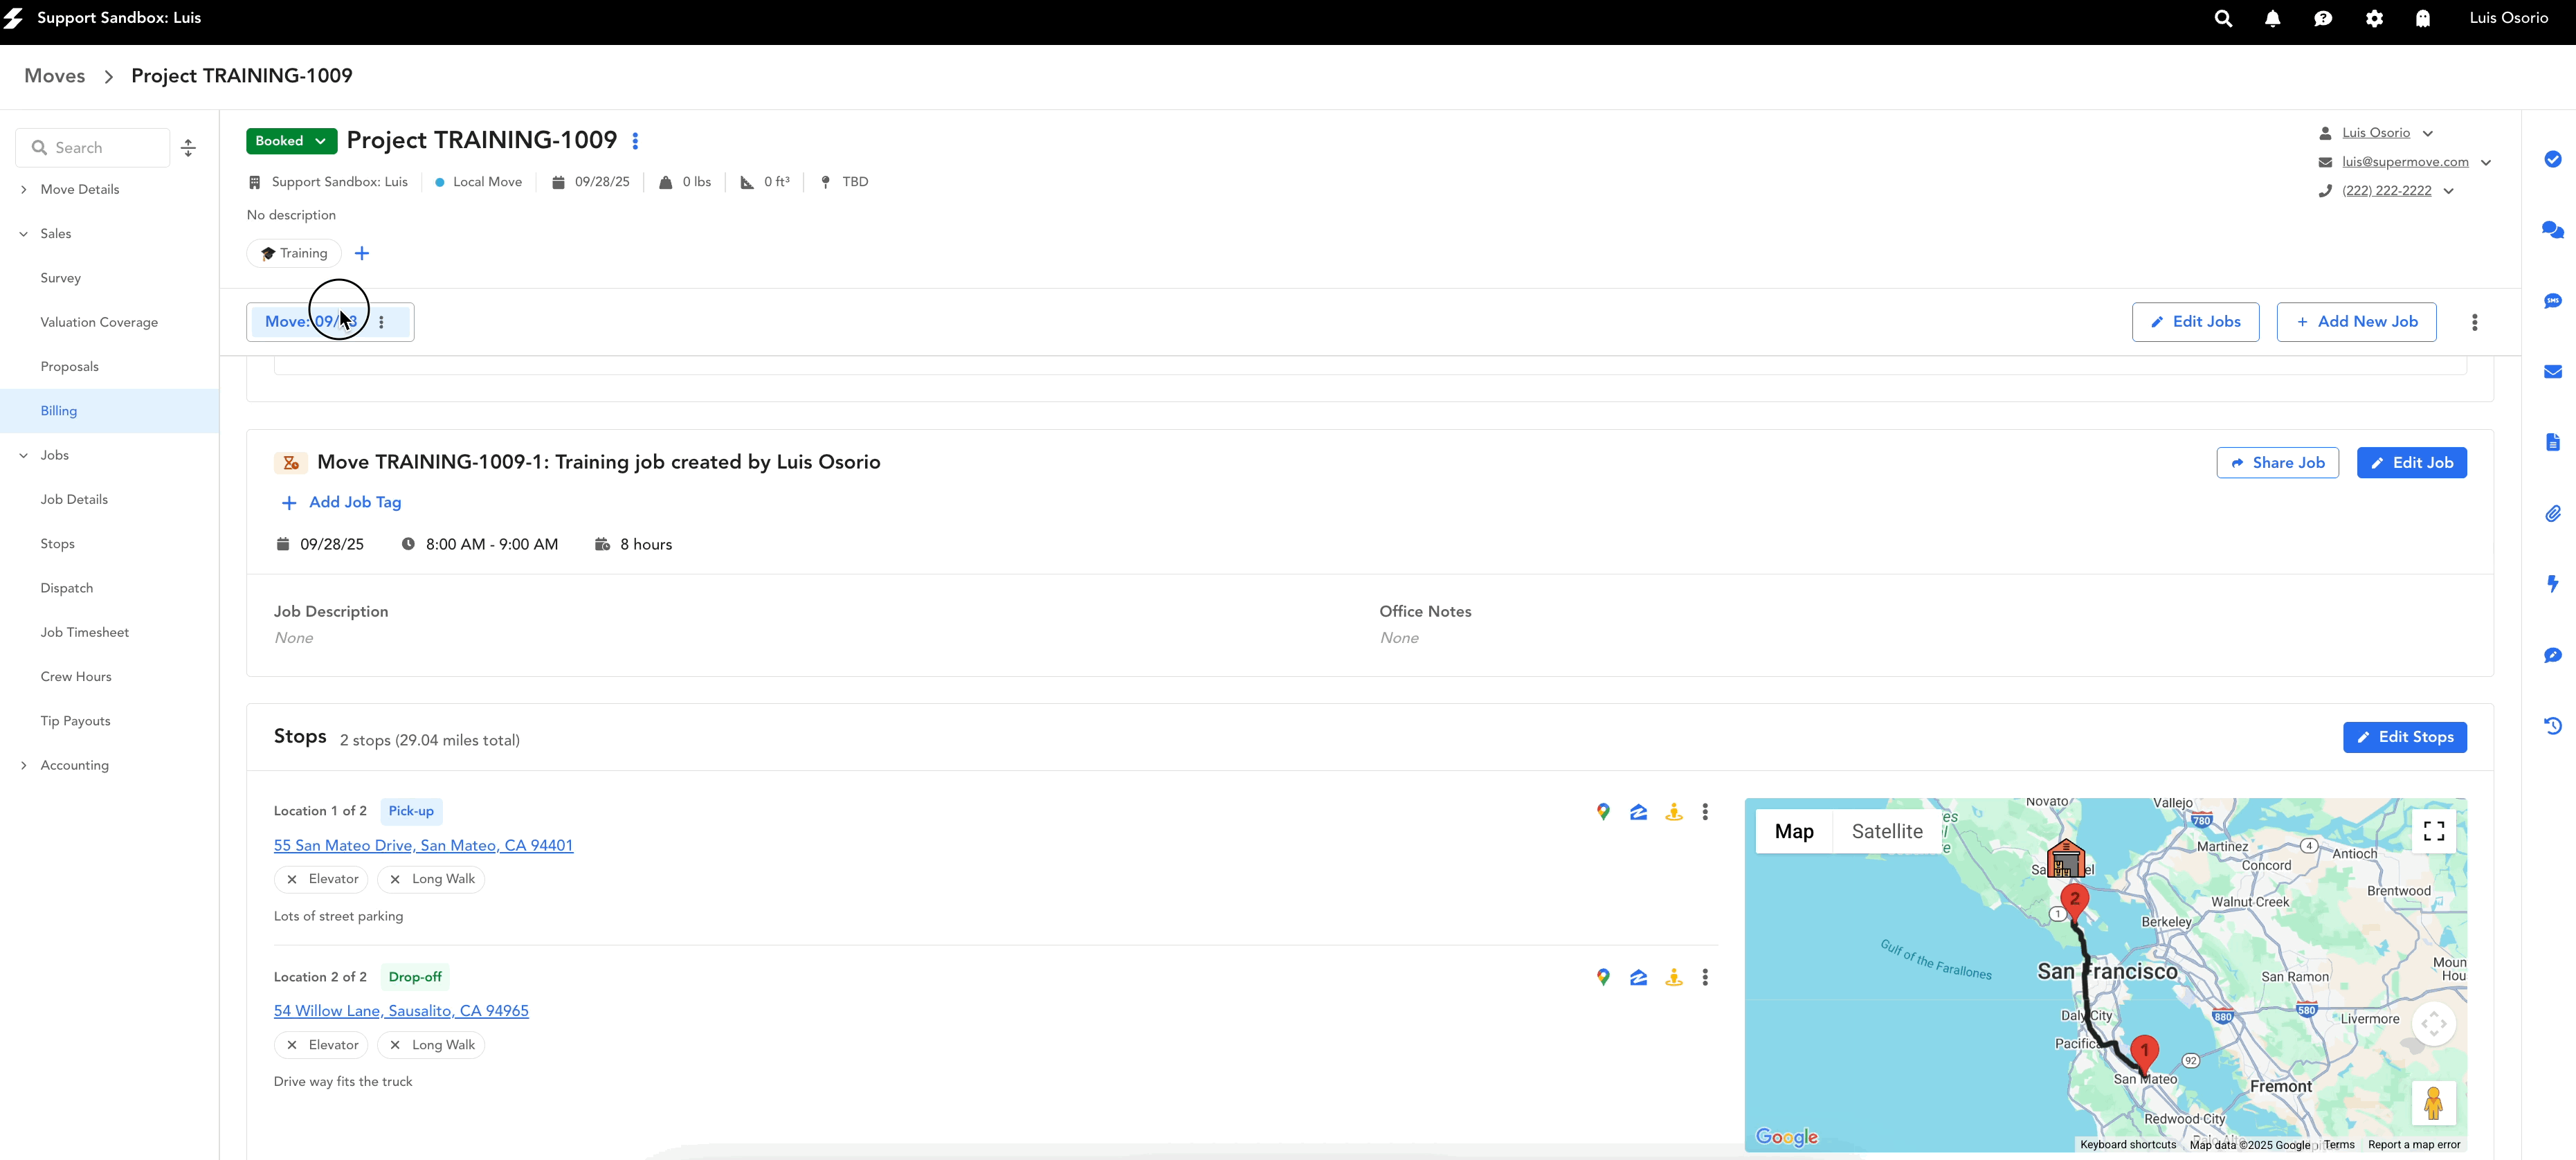Open settings gear in top bar
The height and width of the screenshot is (1160, 2576).
[2374, 18]
